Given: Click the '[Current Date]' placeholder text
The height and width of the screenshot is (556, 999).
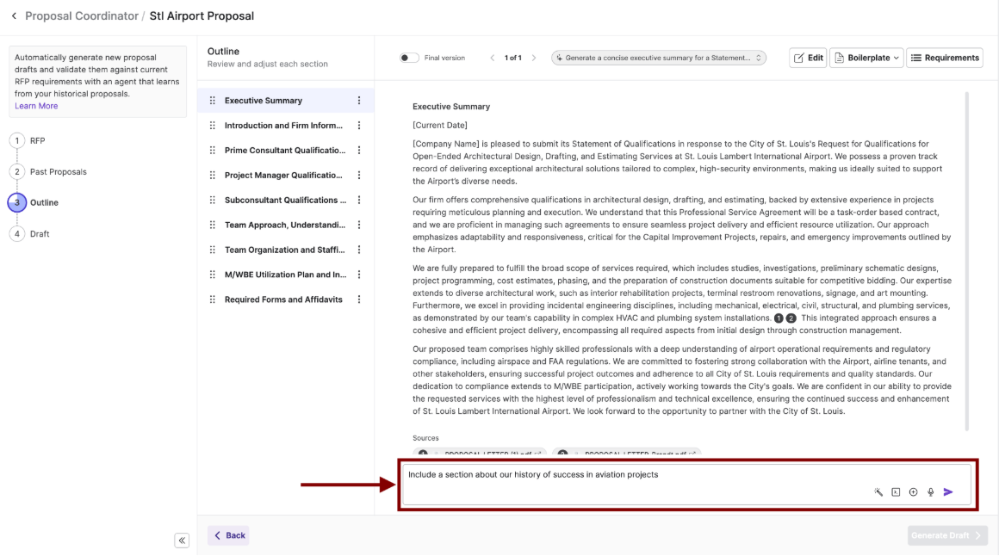Looking at the screenshot, I should [440, 125].
